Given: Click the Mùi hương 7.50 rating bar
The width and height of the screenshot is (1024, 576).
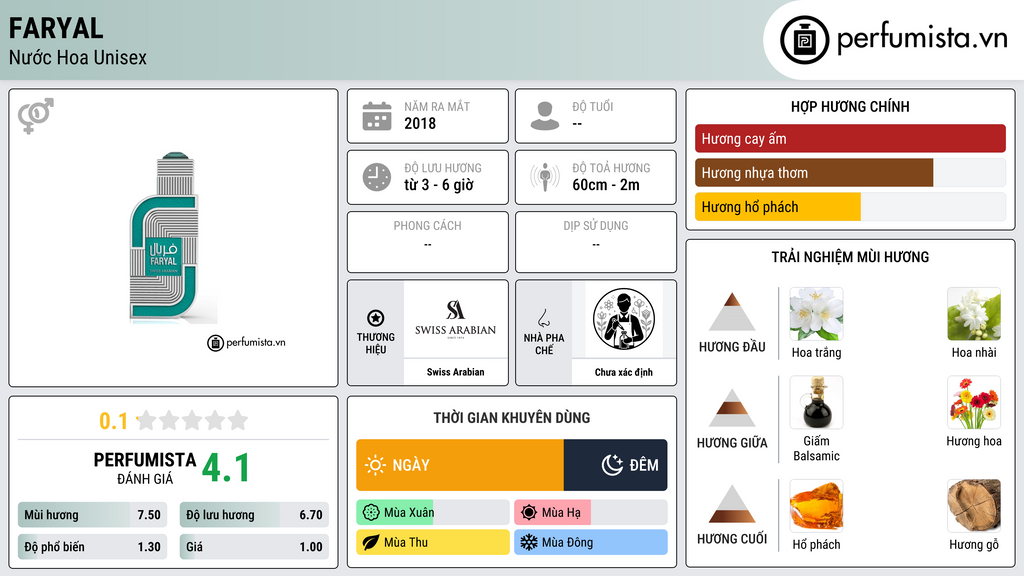Looking at the screenshot, I should 92,515.
